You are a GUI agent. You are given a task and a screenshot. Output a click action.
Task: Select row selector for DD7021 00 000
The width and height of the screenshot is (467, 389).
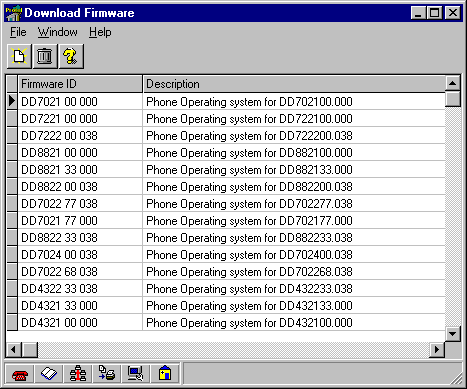tap(12, 101)
